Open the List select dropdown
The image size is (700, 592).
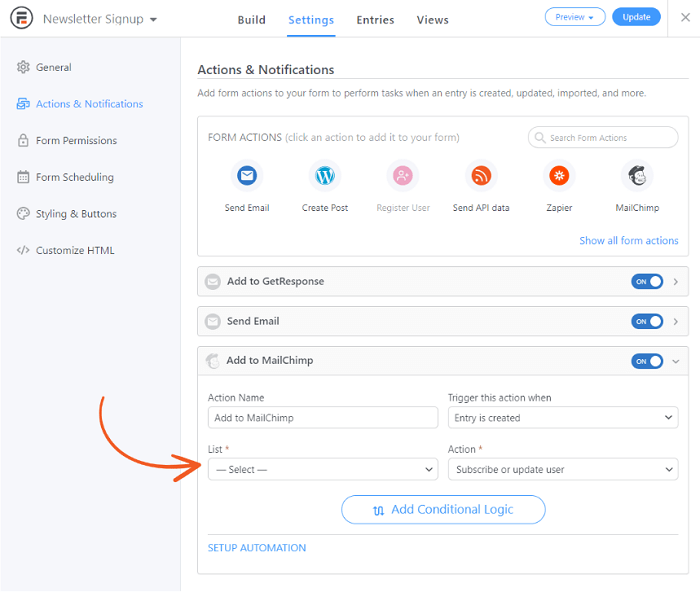click(x=323, y=469)
